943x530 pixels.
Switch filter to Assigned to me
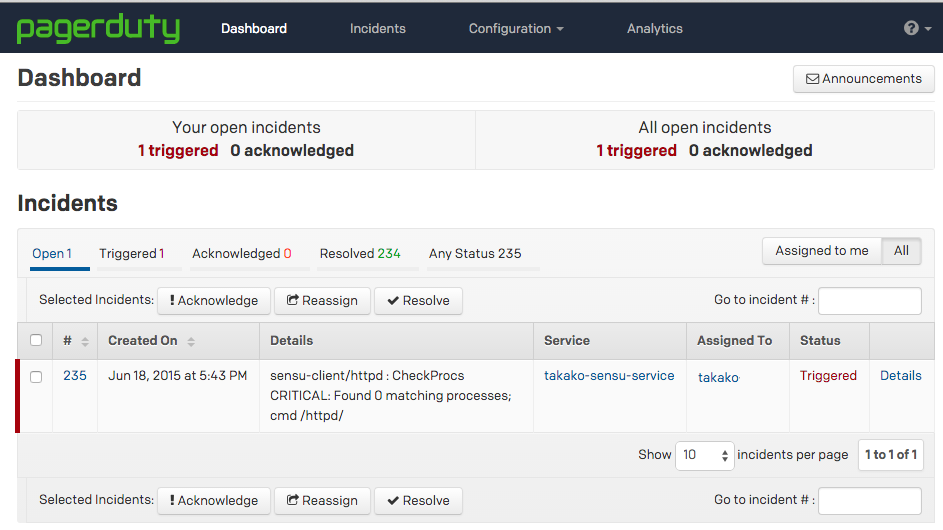coord(822,251)
